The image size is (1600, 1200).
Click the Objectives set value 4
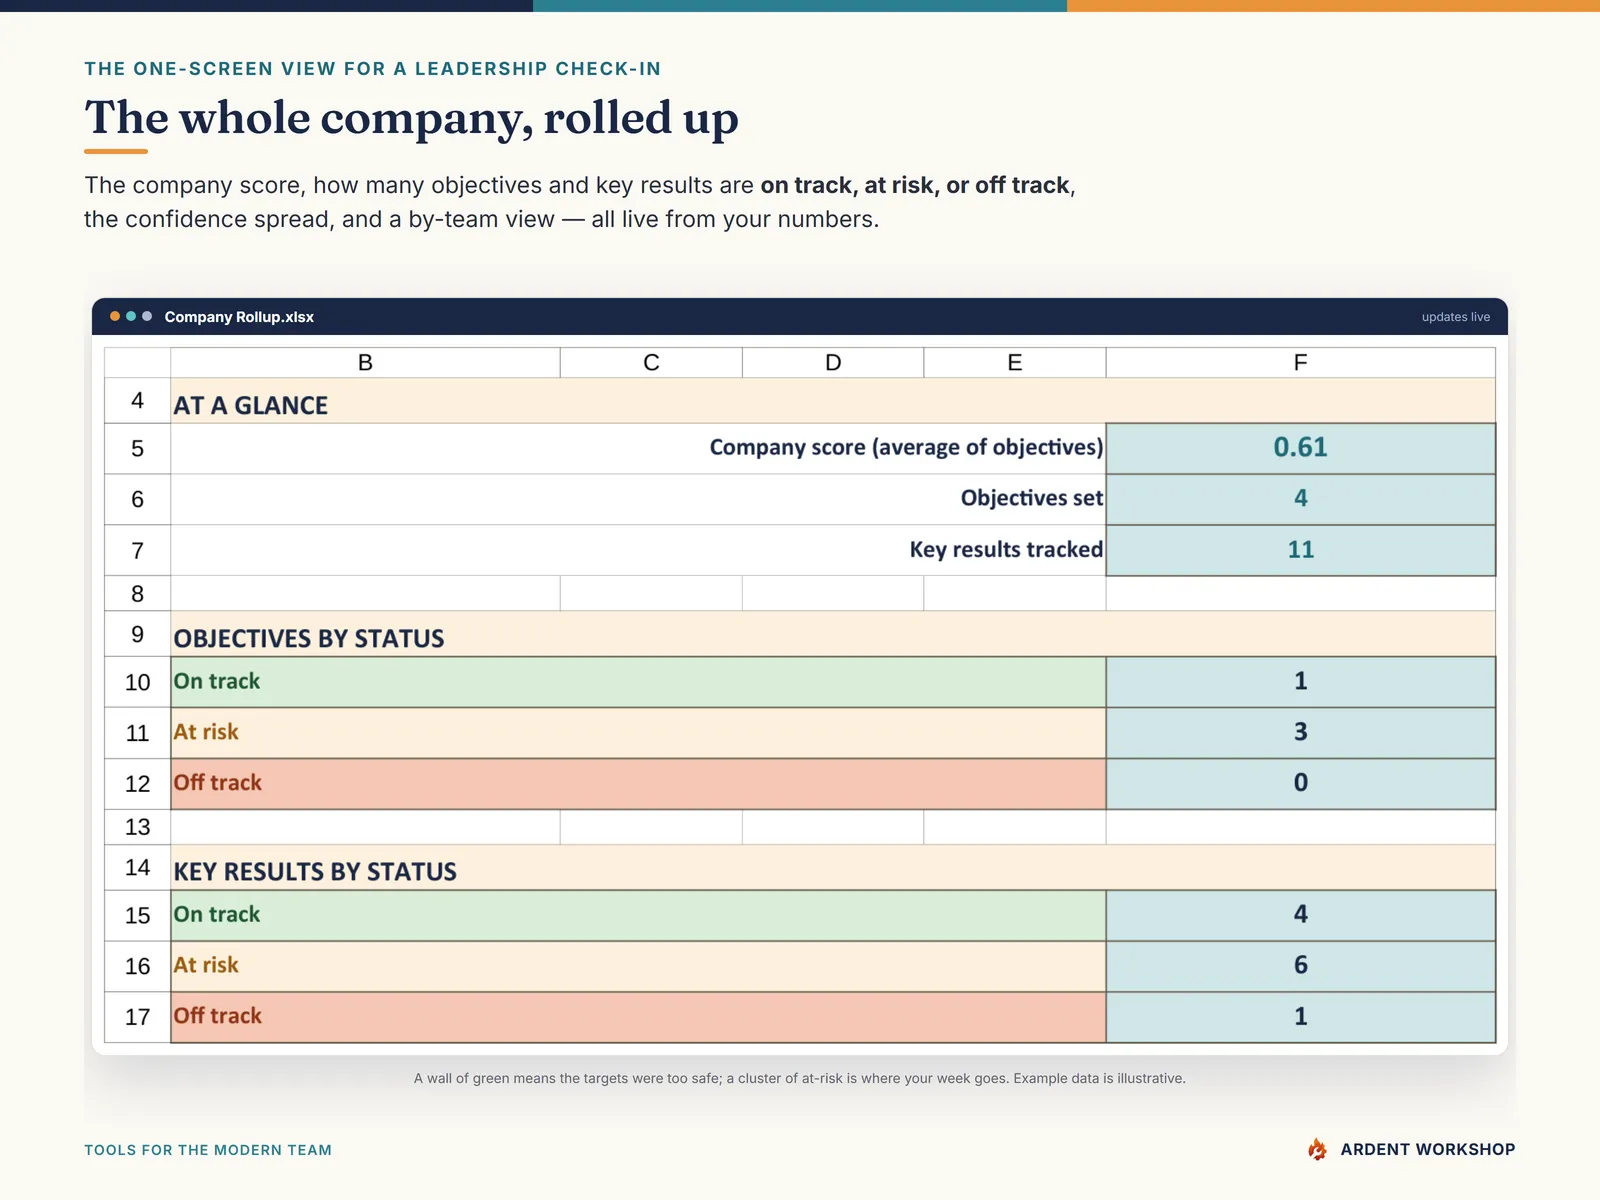pos(1301,499)
